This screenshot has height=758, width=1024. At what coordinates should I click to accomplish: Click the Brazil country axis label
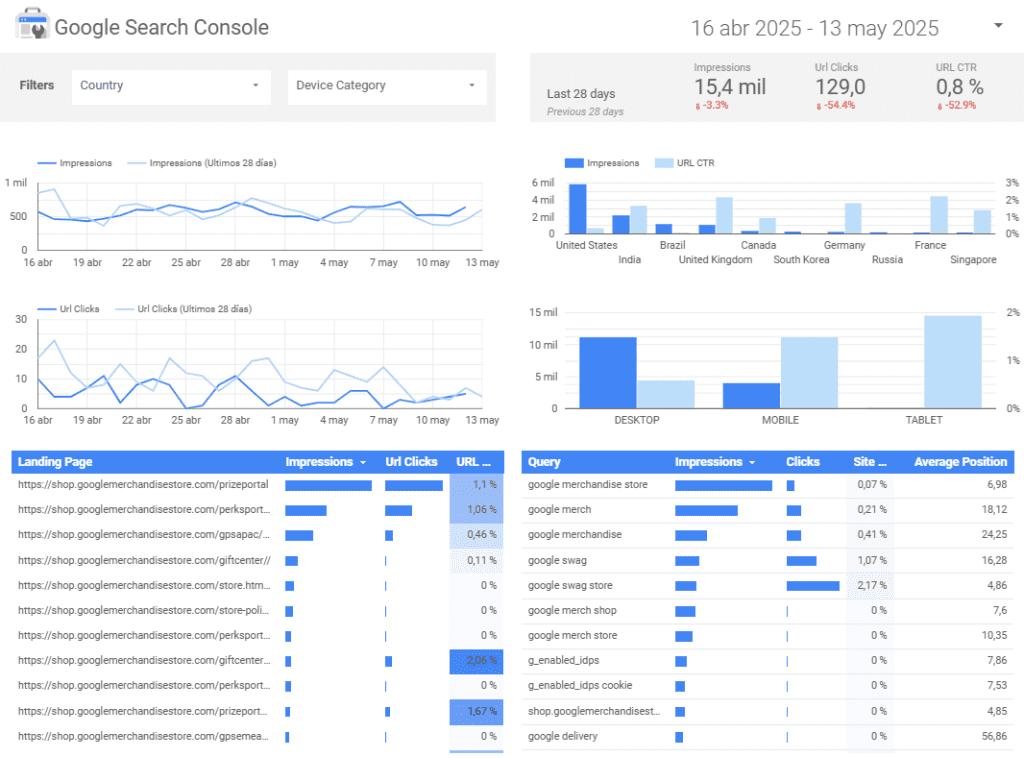pyautogui.click(x=672, y=245)
